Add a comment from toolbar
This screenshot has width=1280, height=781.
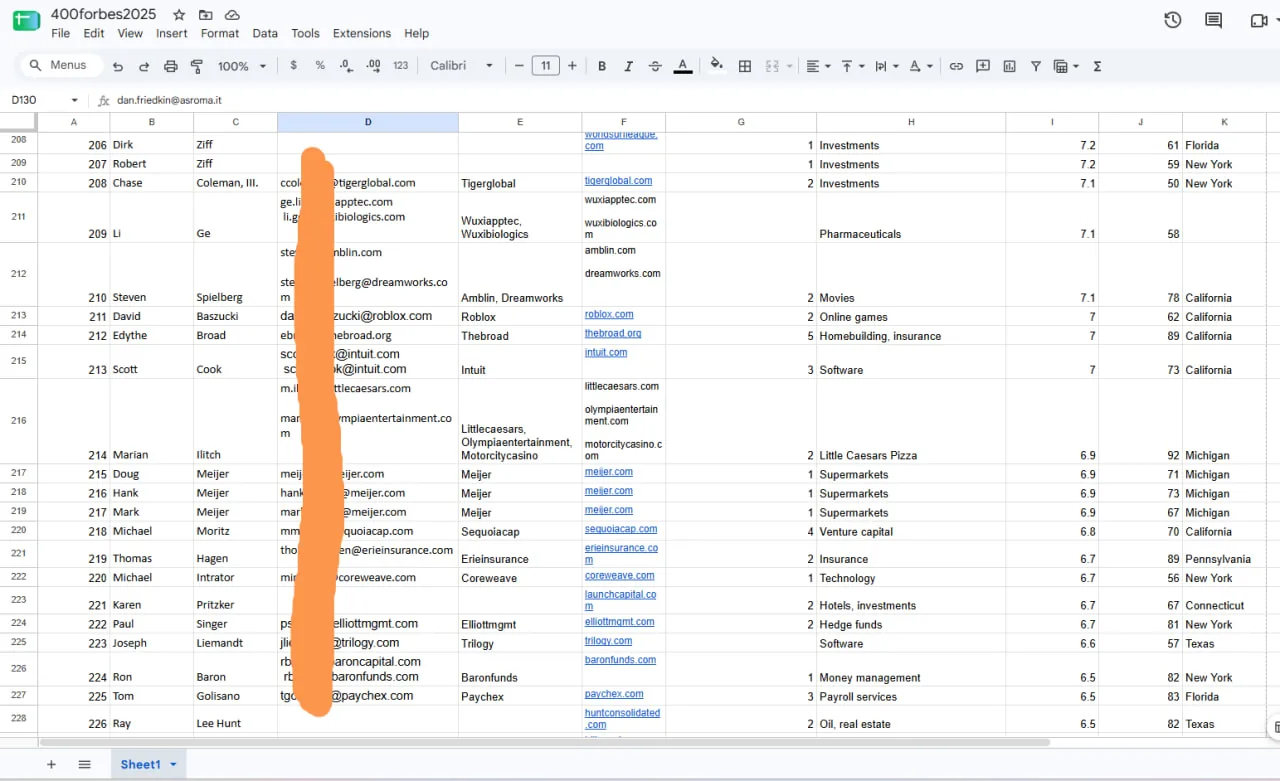point(983,66)
